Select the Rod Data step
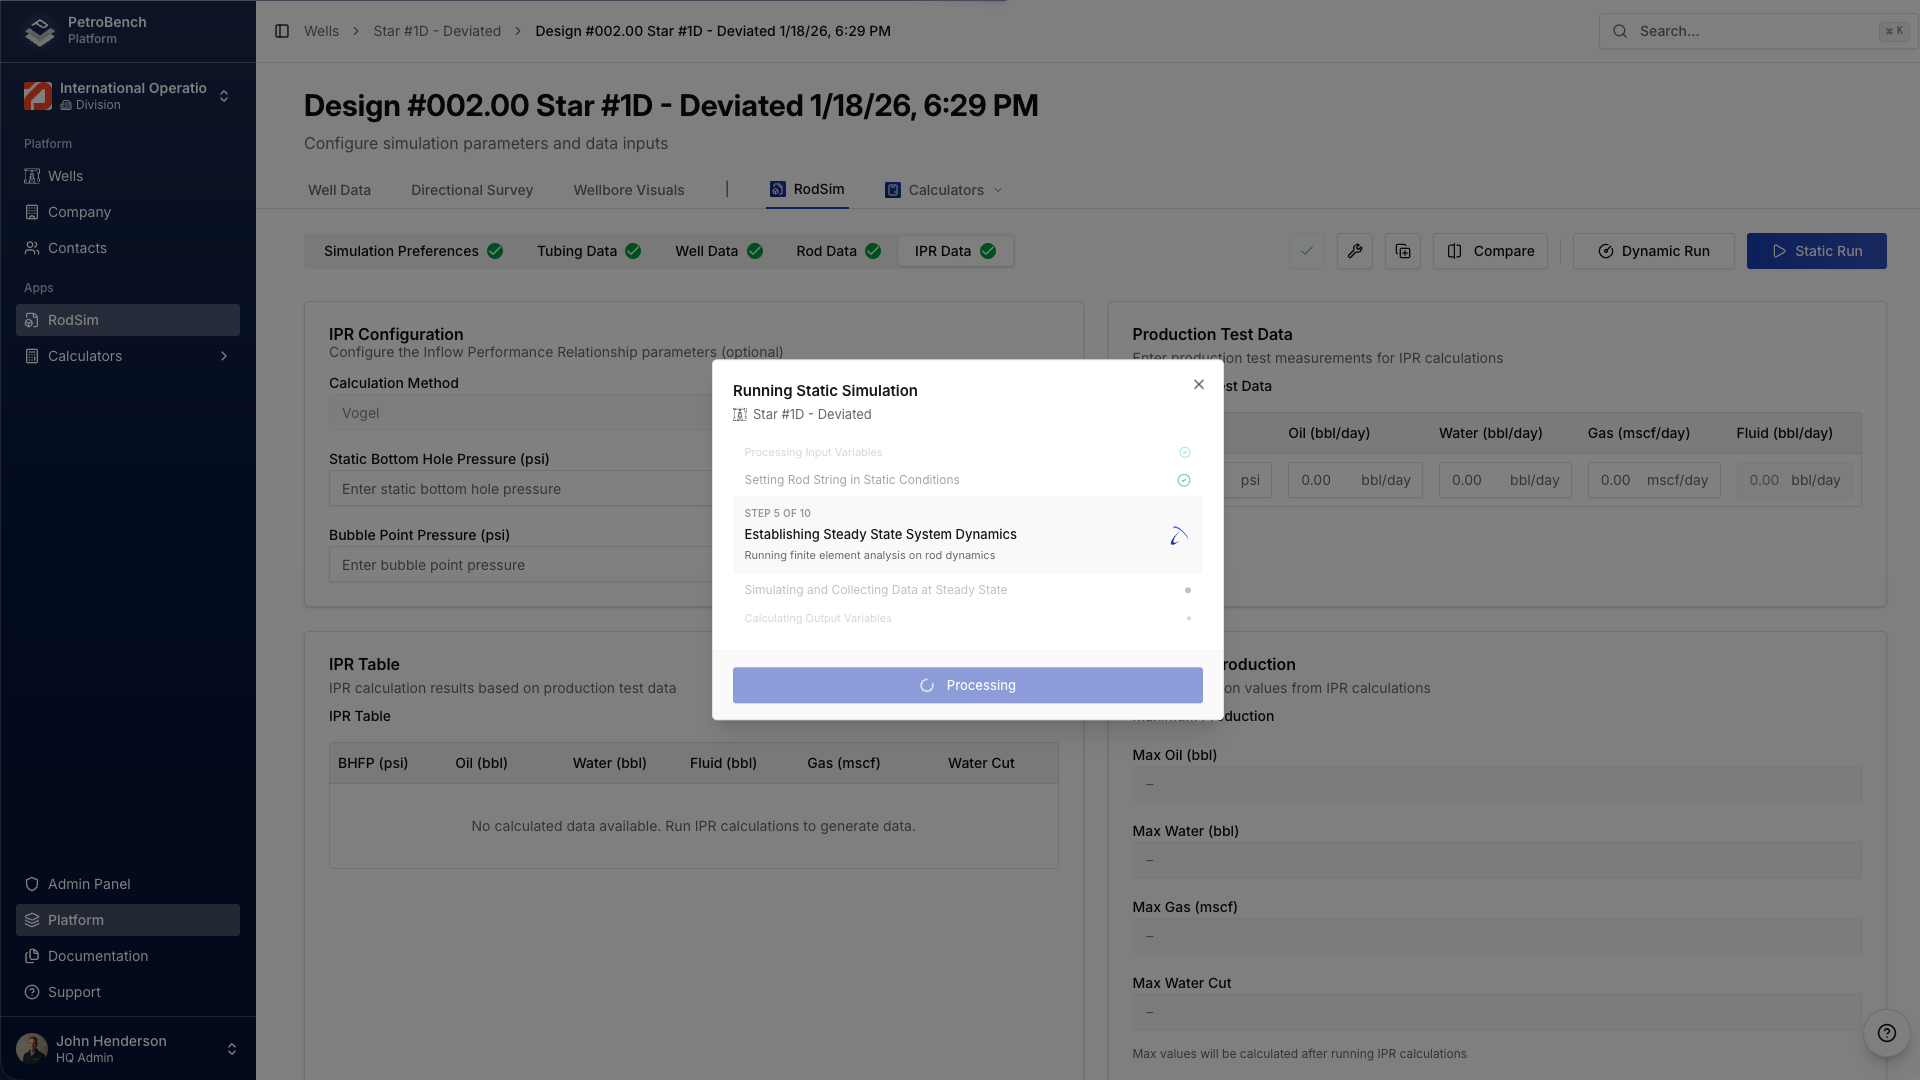 [838, 251]
